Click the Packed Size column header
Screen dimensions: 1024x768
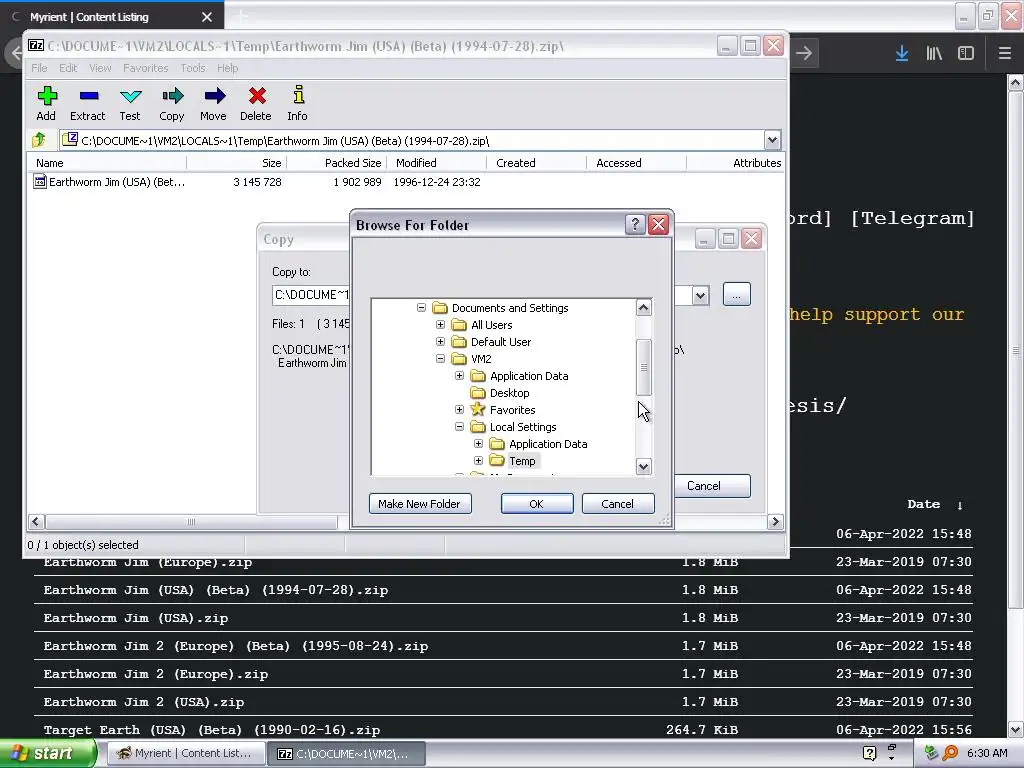click(x=337, y=163)
